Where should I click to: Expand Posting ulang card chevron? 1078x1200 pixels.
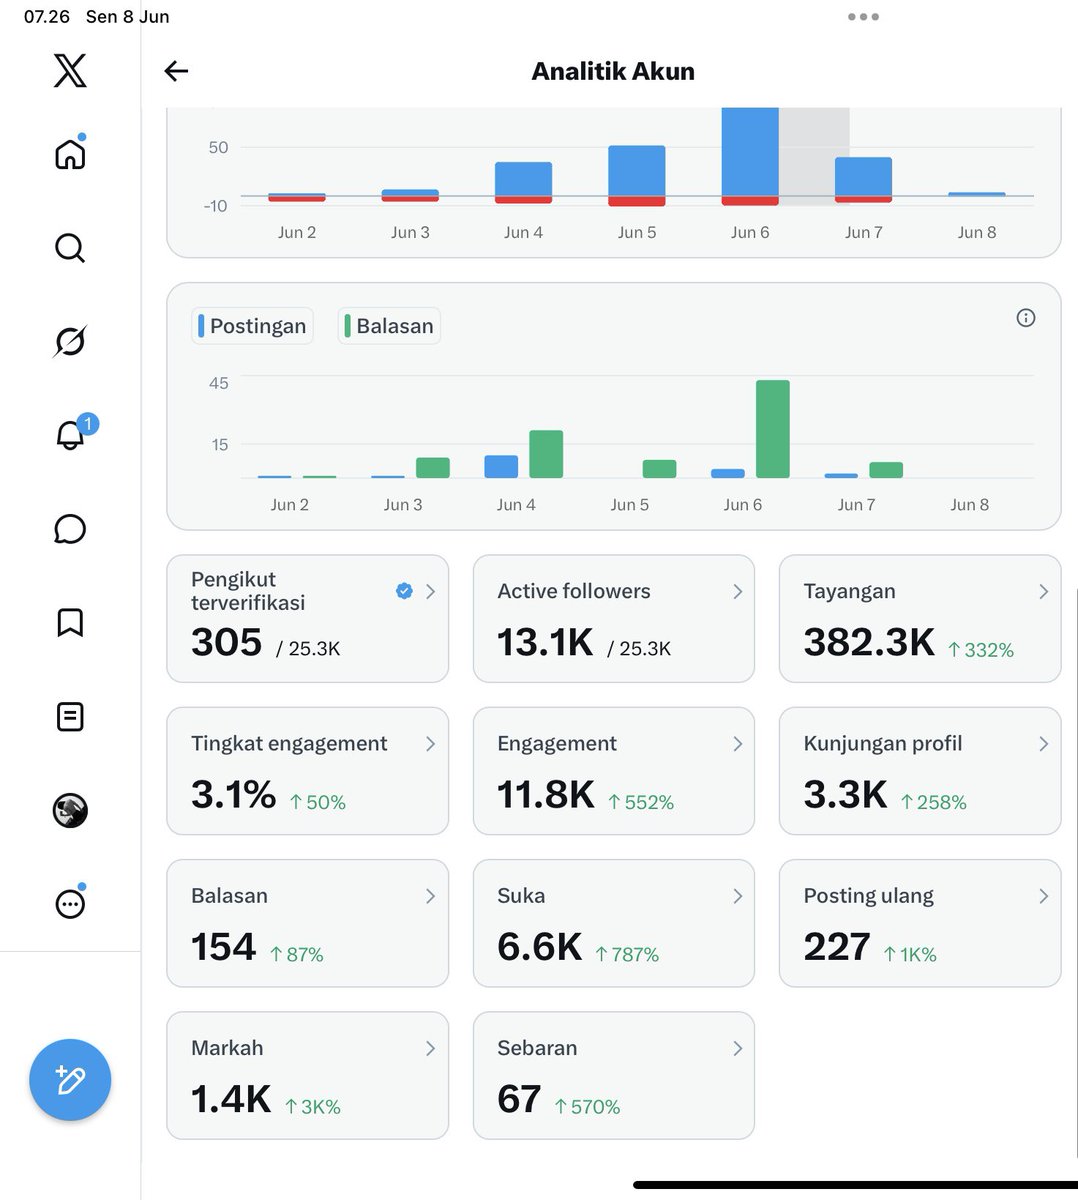[x=1043, y=896]
